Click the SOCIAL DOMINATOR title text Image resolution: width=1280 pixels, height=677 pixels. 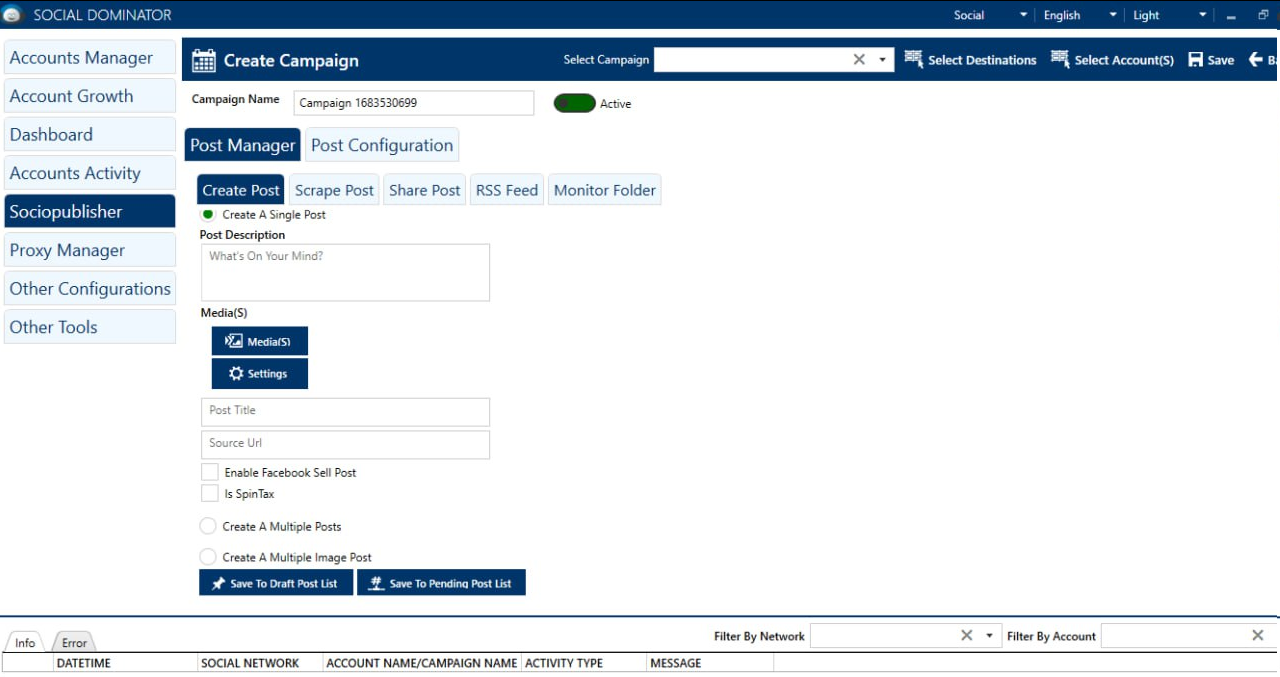[103, 15]
